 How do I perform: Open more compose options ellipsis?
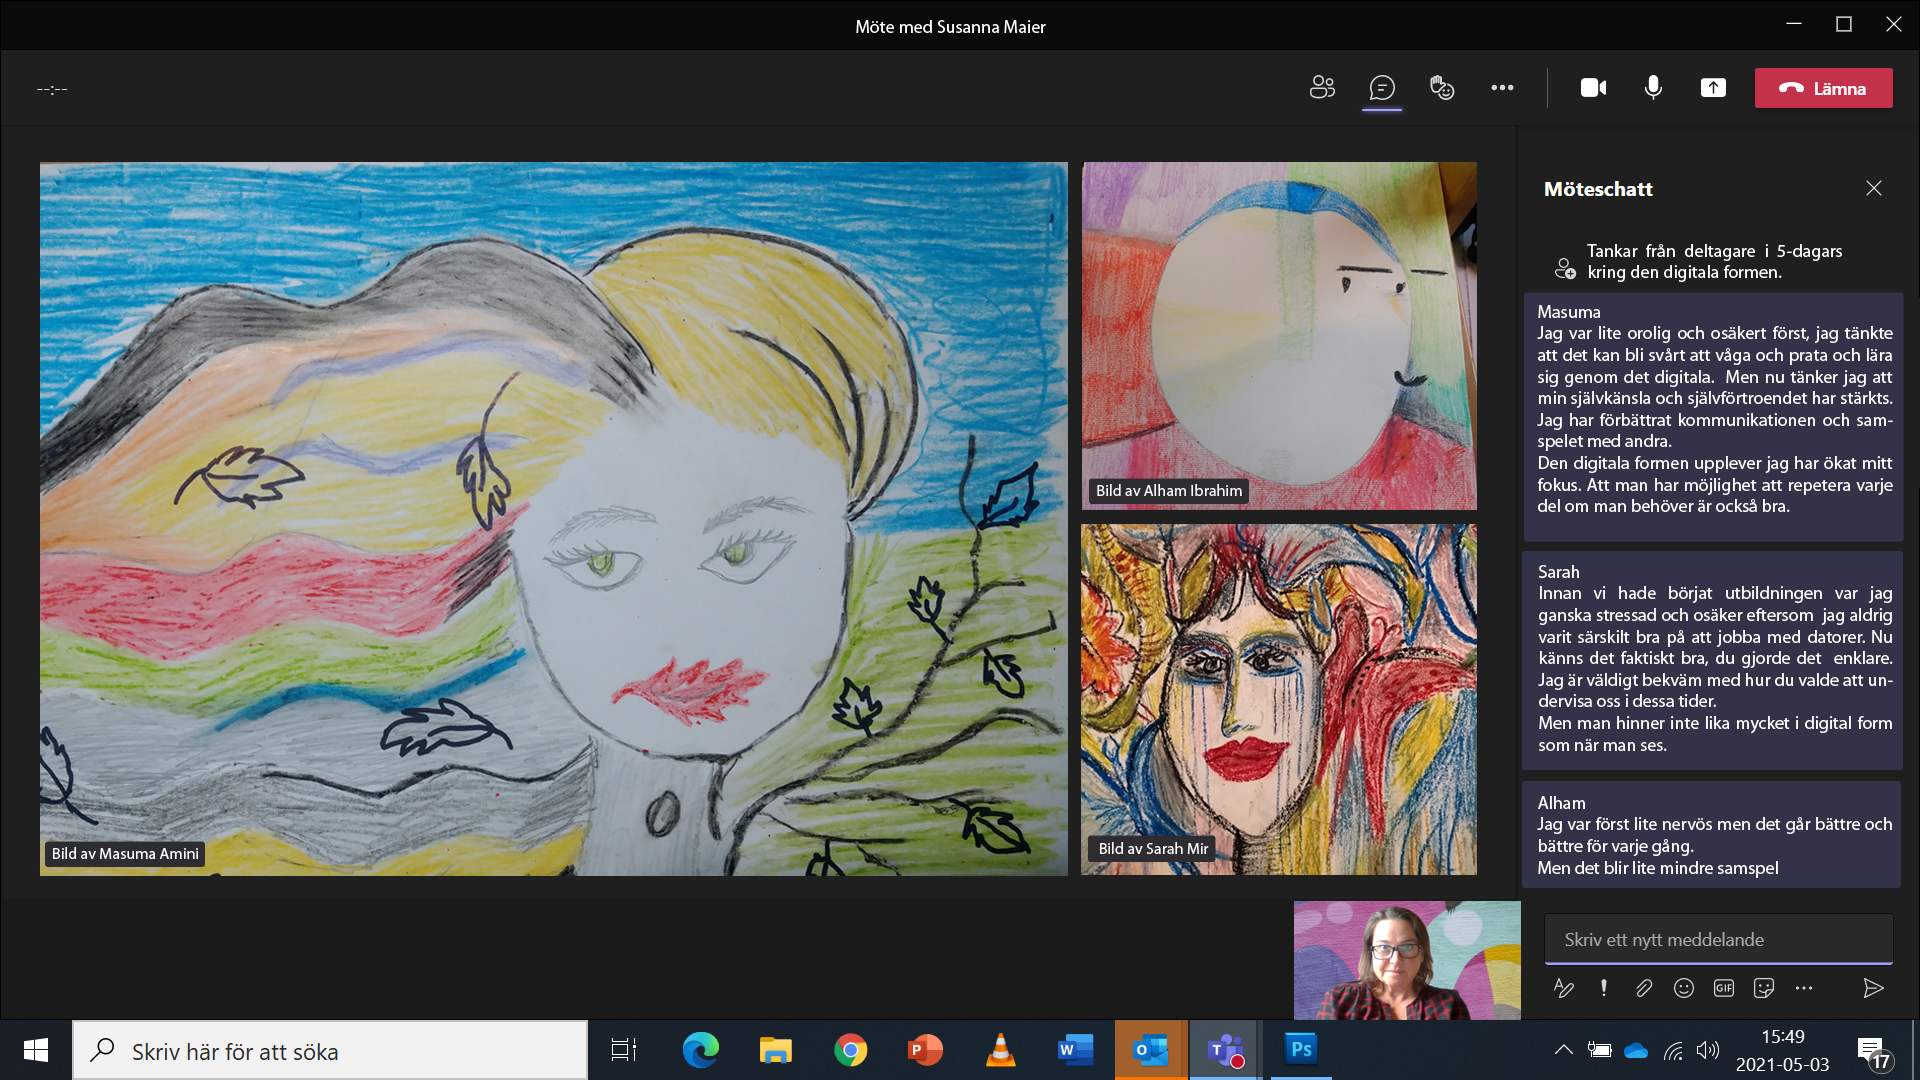click(x=1804, y=988)
